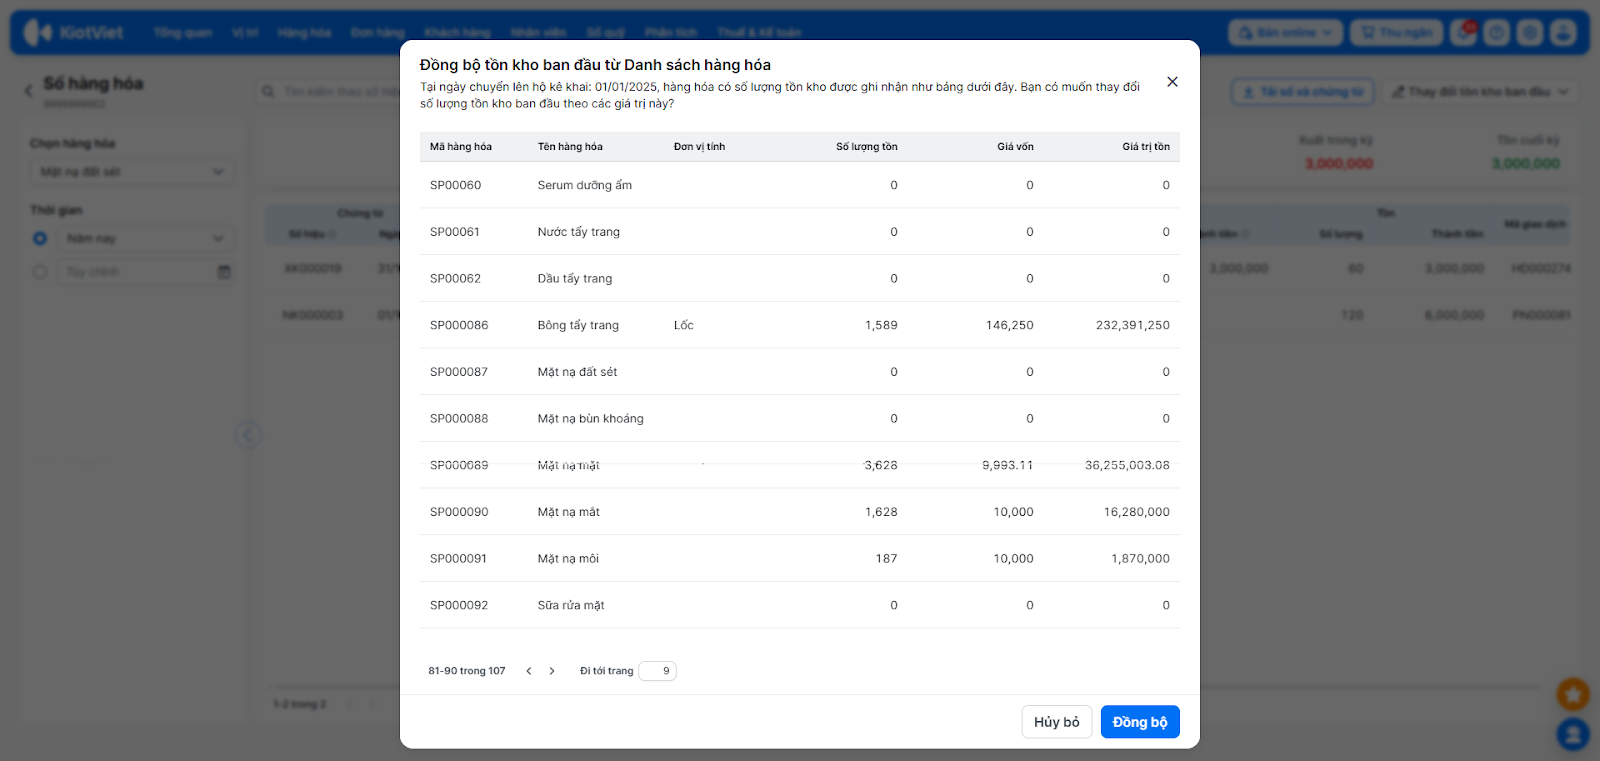
Task: Click the Hủy bỏ button
Action: (x=1056, y=722)
